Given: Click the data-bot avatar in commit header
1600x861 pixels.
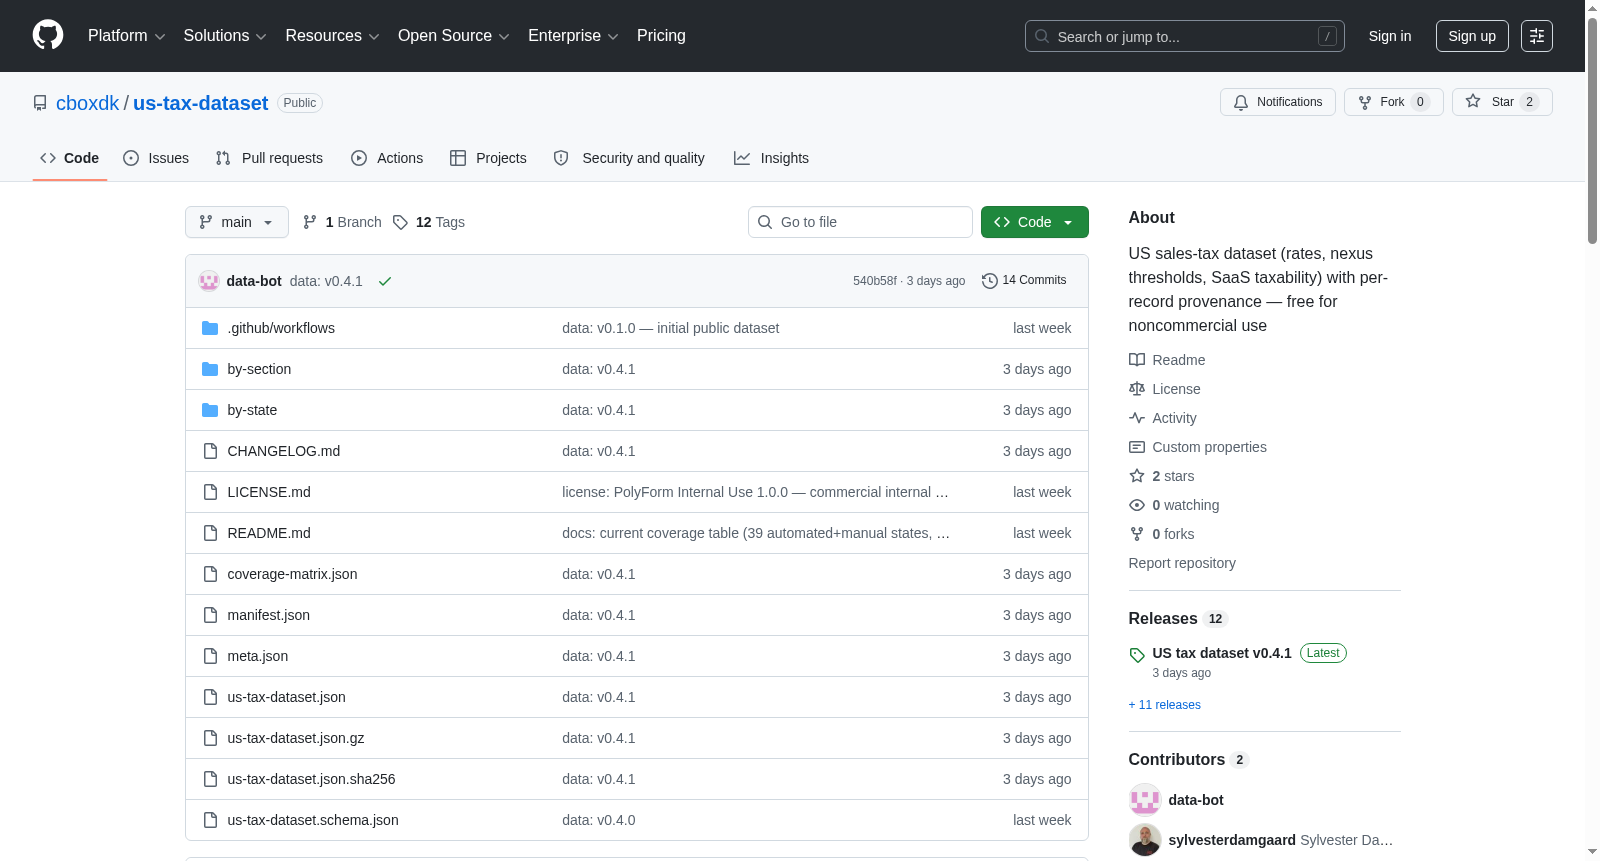Looking at the screenshot, I should coord(209,281).
